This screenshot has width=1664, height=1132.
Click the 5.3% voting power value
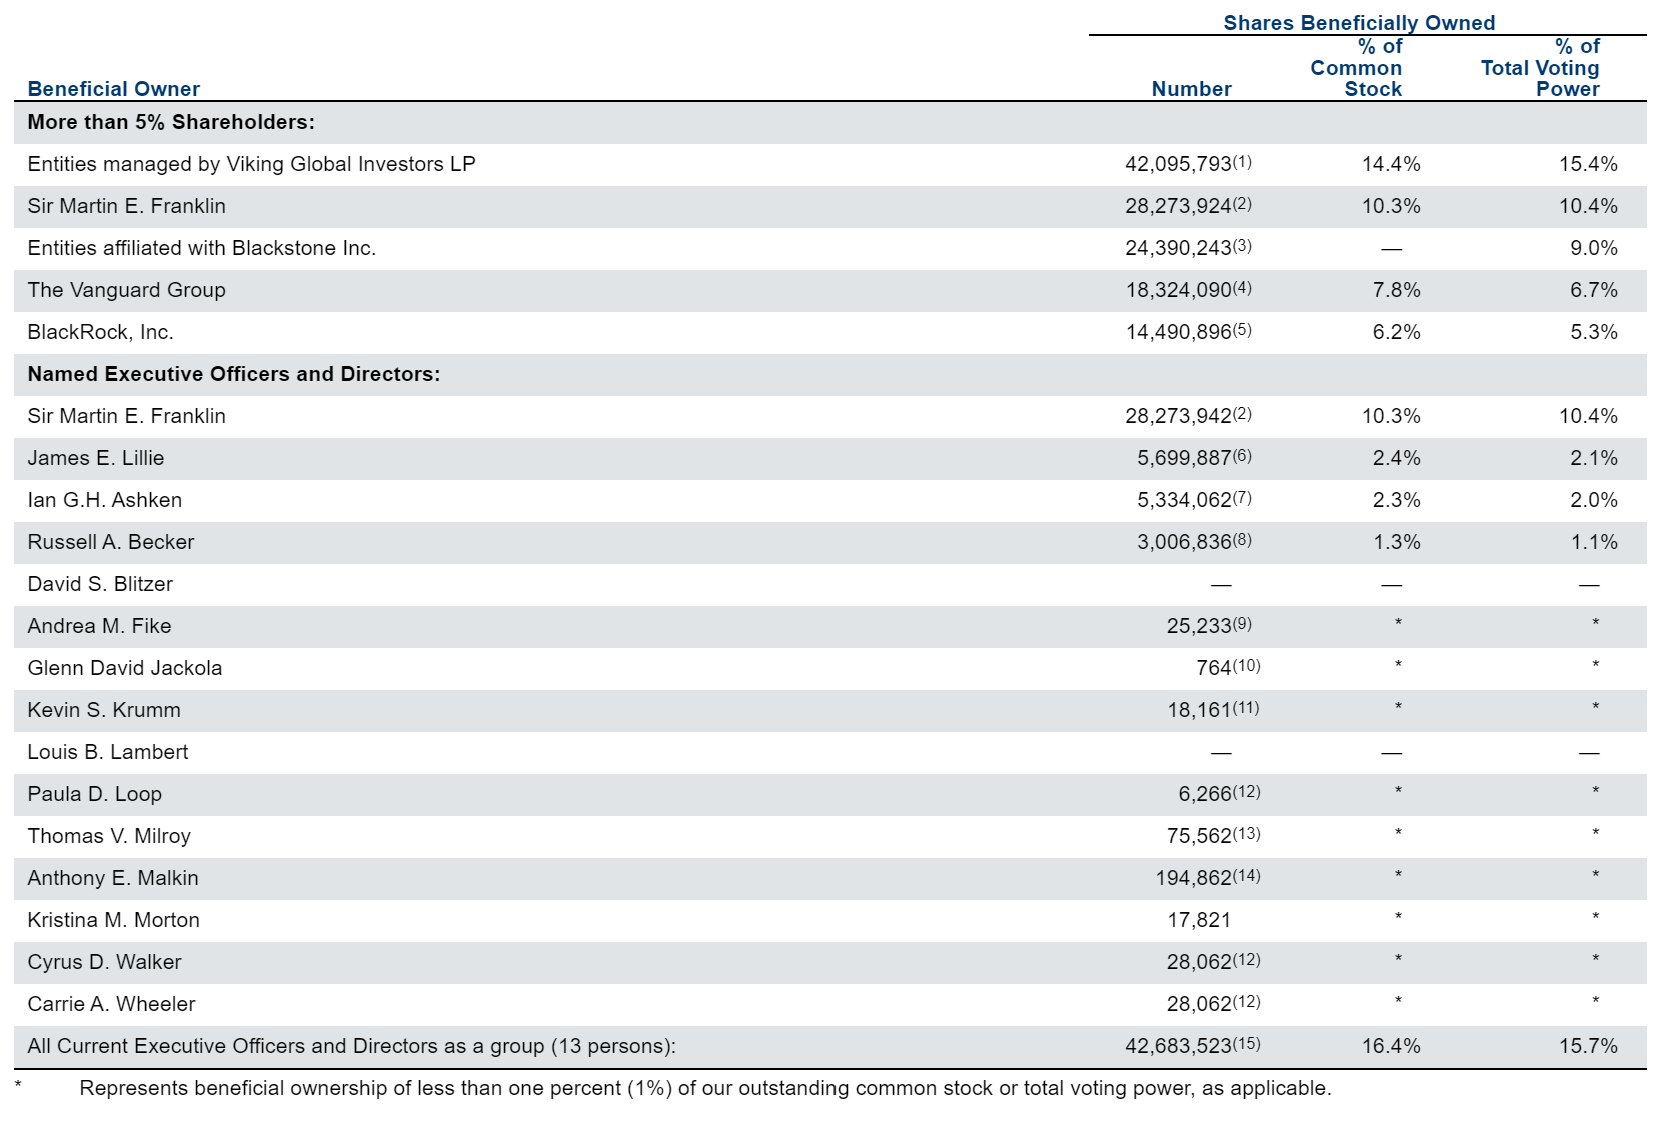(1593, 332)
